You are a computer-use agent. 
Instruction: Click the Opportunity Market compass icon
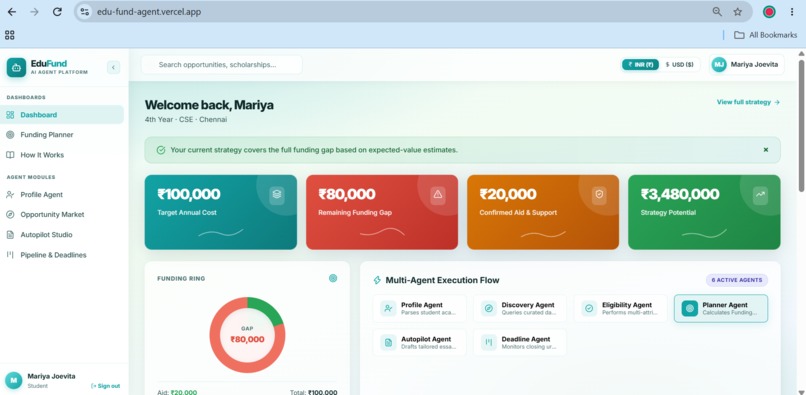point(10,214)
